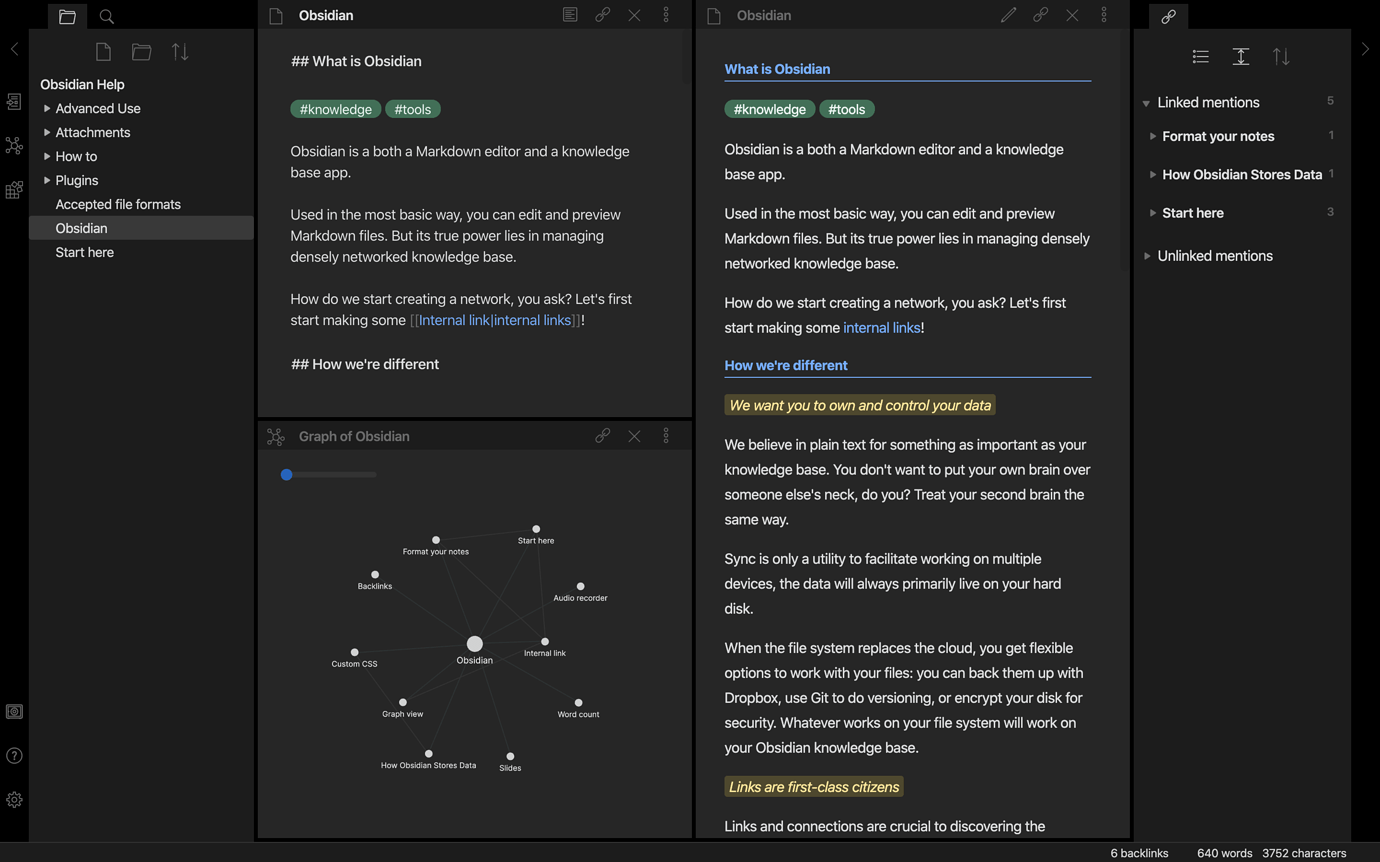
Task: Expand How Obsidian Stores Data backlink results
Action: [1153, 174]
